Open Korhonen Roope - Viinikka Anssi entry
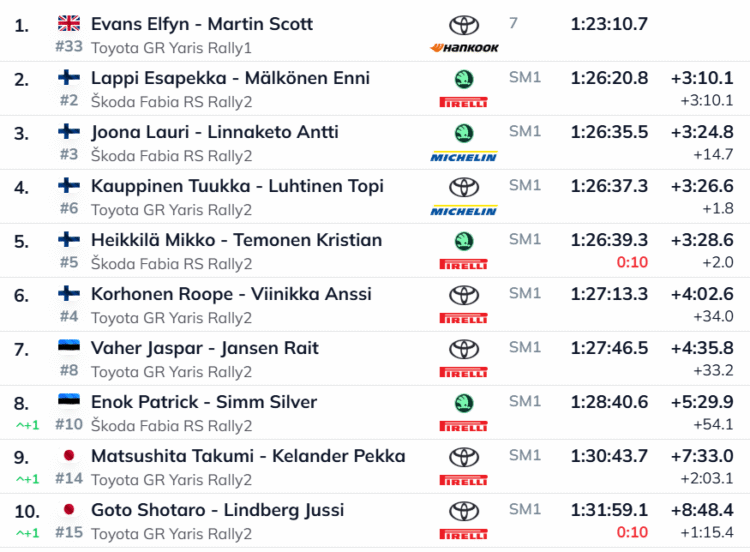 (231, 294)
